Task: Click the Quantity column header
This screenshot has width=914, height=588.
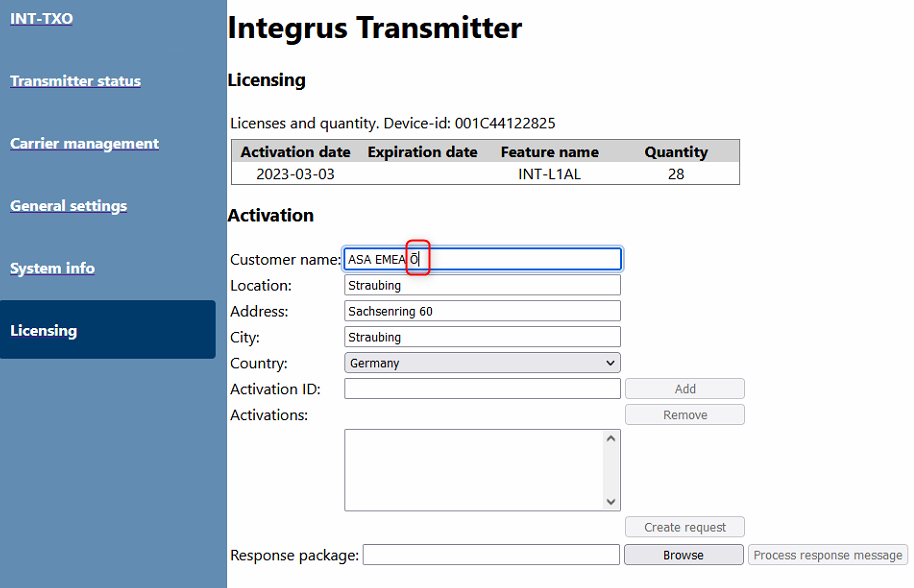Action: (676, 152)
